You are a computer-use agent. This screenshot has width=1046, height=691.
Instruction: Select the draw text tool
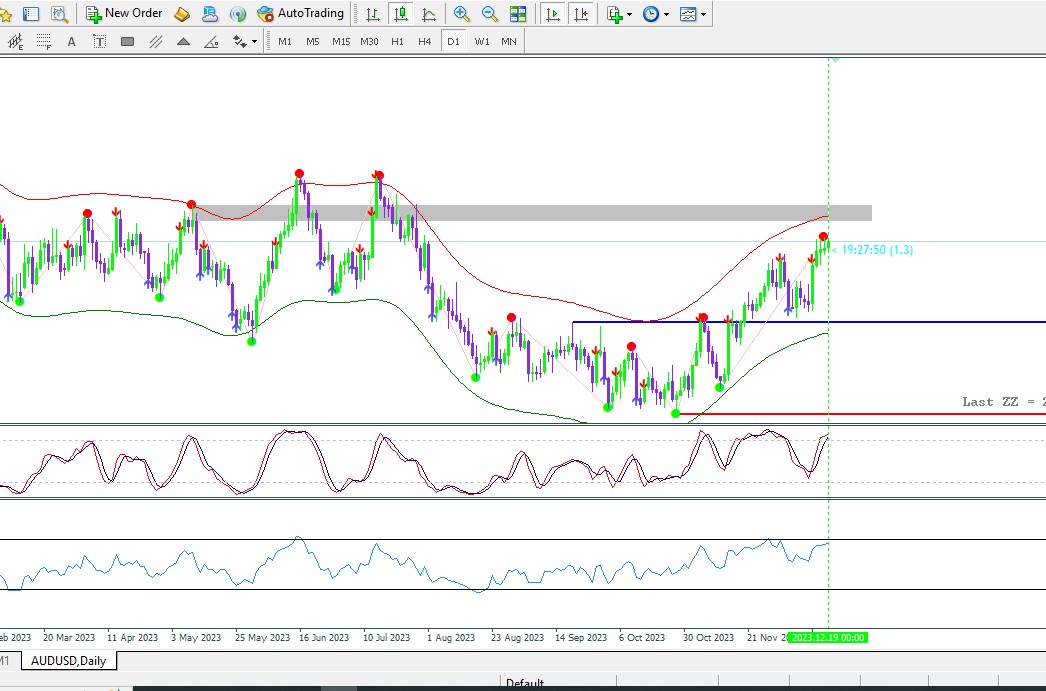pos(71,41)
